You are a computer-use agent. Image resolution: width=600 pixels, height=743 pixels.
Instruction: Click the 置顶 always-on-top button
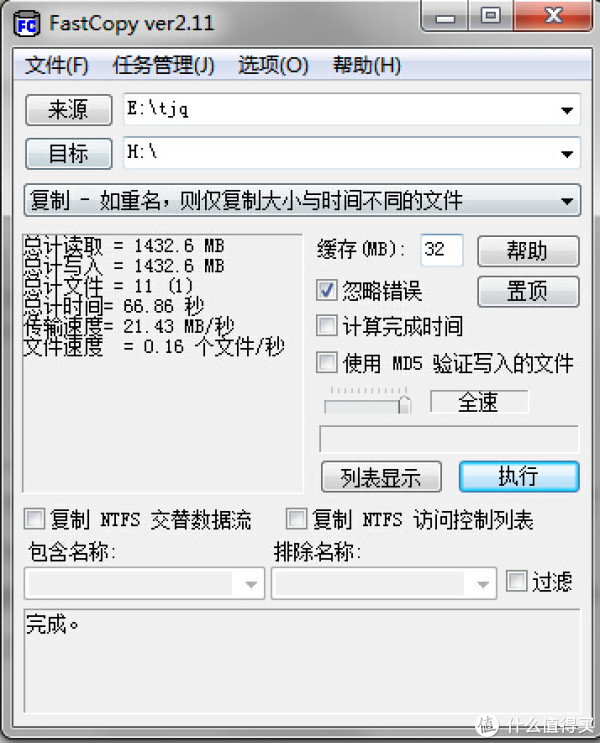(x=528, y=291)
